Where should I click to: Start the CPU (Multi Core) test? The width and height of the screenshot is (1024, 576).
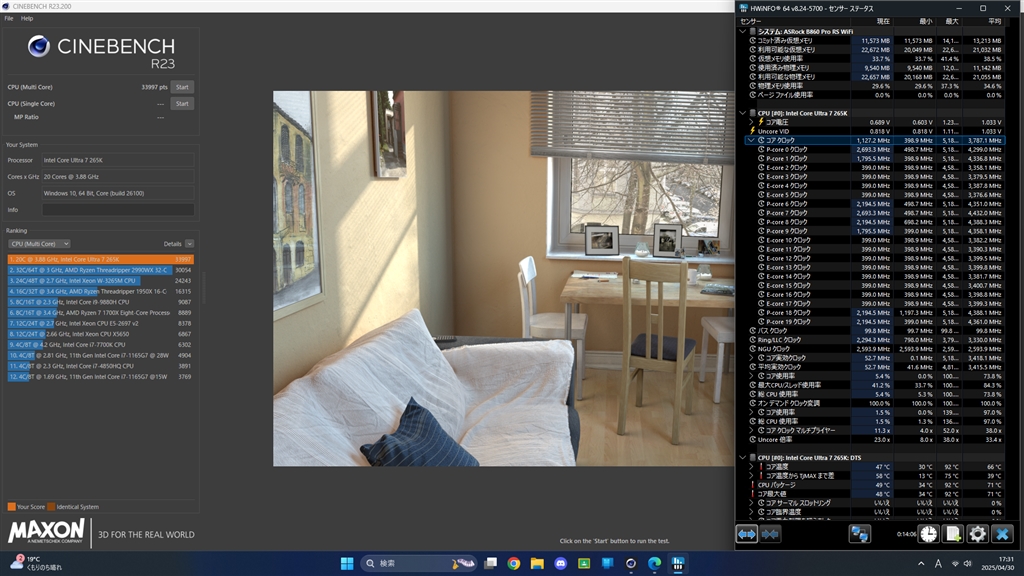coord(182,87)
